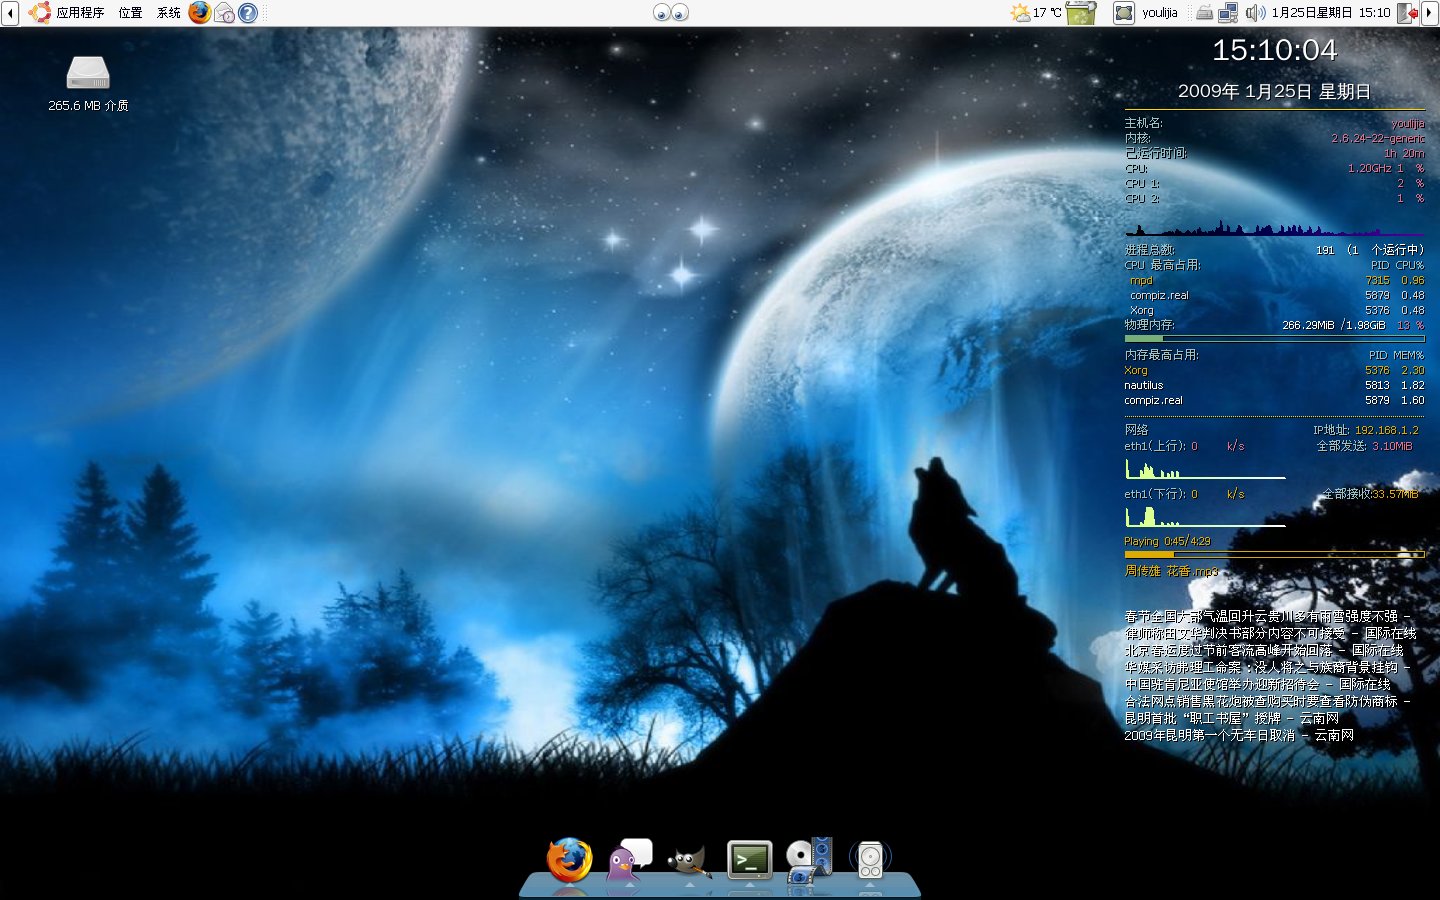The height and width of the screenshot is (900, 1440).
Task: Launch Pidgin messenger from the dock
Action: point(629,859)
